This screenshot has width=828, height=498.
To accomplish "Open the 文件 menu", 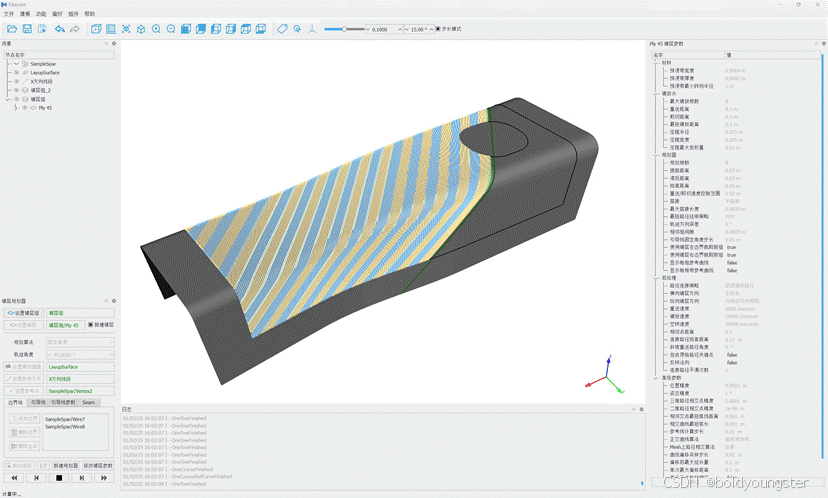I will (9, 14).
